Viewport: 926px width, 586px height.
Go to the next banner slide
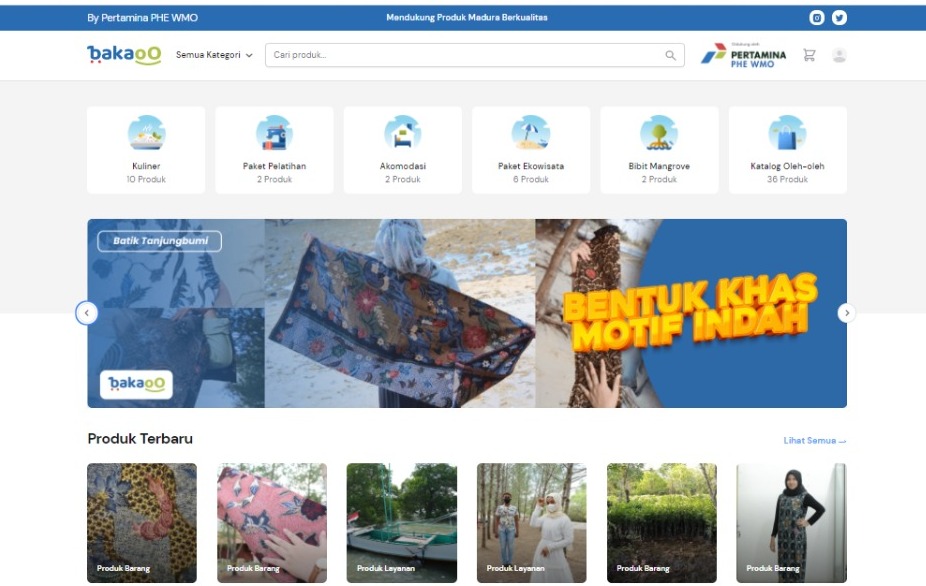[x=847, y=313]
